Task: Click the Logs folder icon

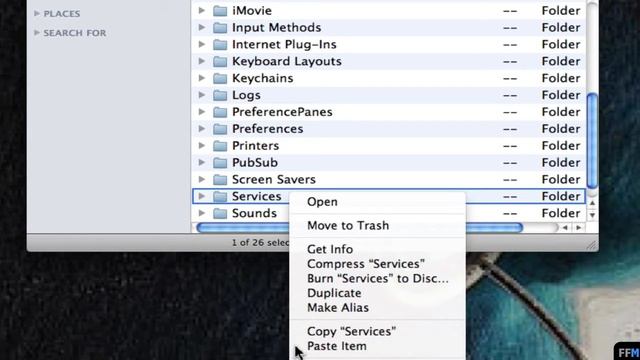Action: coord(220,95)
